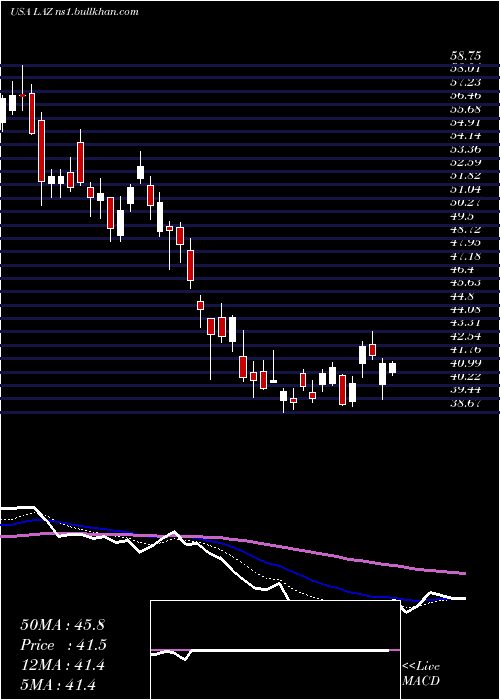The height and width of the screenshot is (700, 500).
Task: Click the 45.63 price axis label
Action: (465, 283)
